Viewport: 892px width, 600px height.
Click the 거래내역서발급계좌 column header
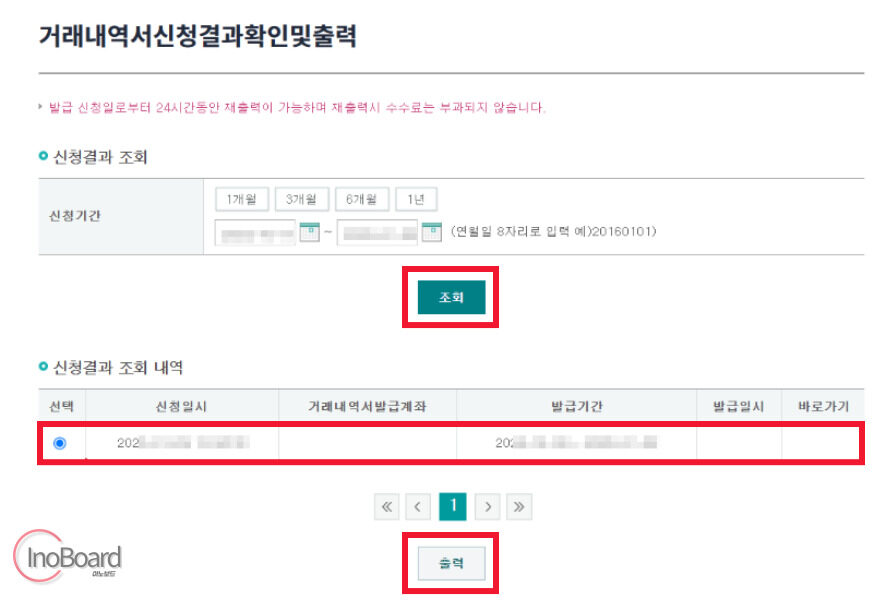tap(367, 406)
